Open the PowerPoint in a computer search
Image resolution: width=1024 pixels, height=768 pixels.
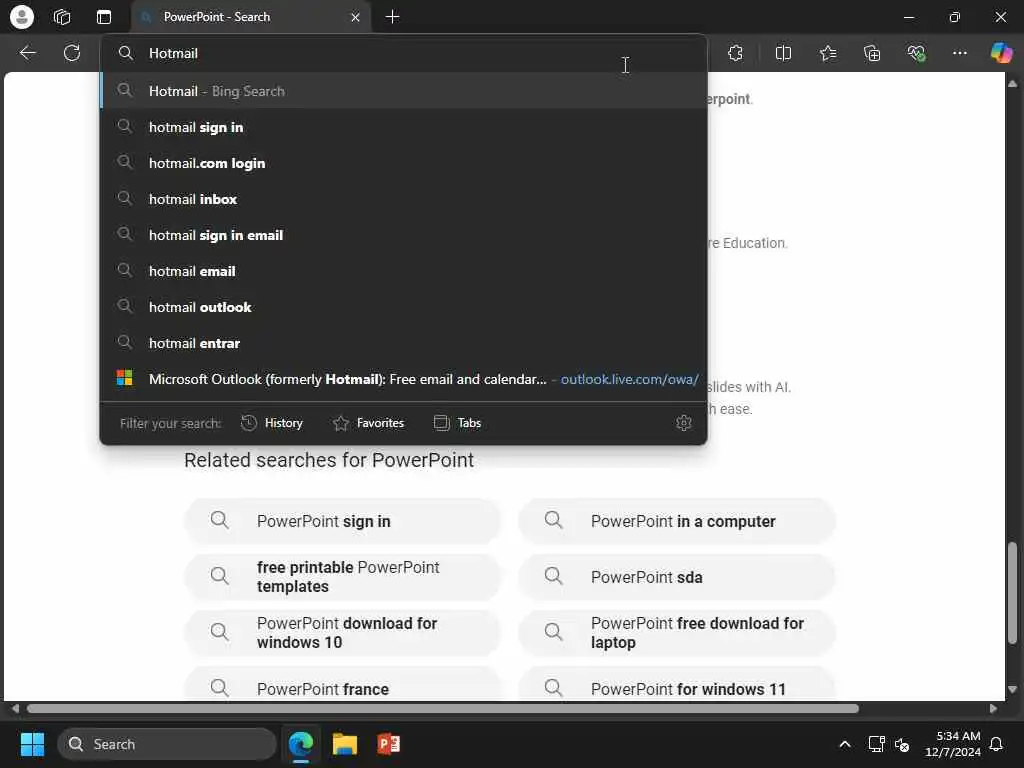pyautogui.click(x=677, y=521)
